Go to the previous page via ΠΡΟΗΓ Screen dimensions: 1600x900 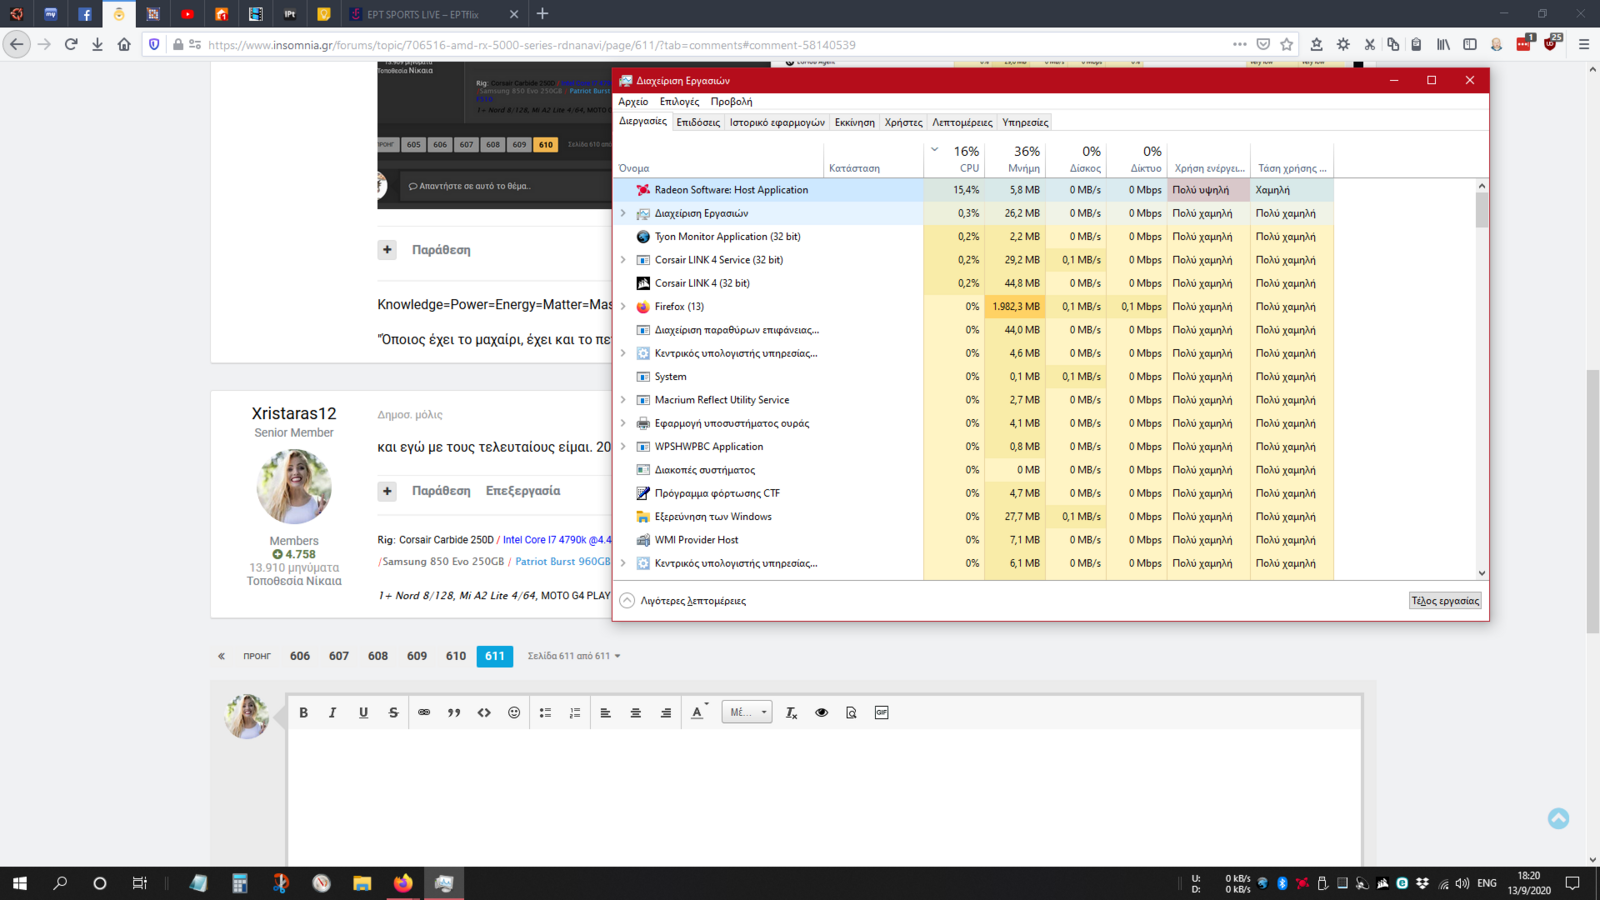[x=257, y=656]
